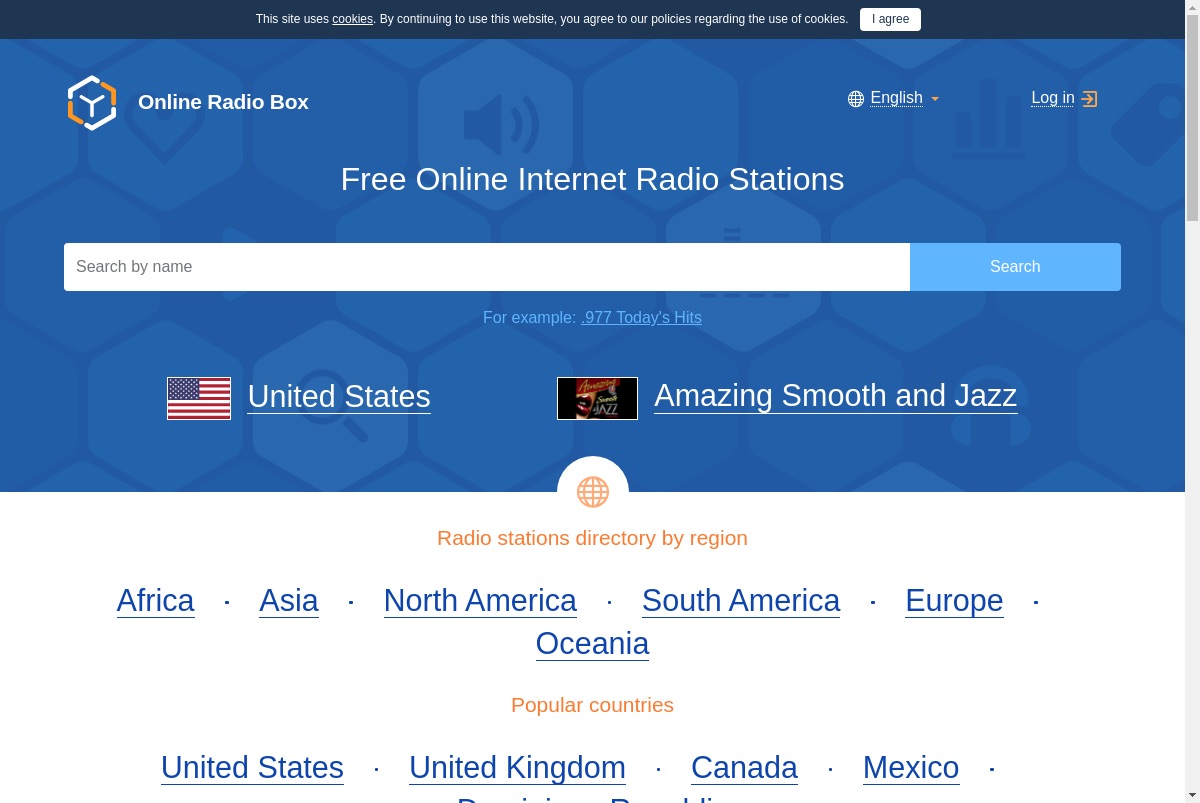Click the Online Radio Box hexagon logo

click(92, 103)
